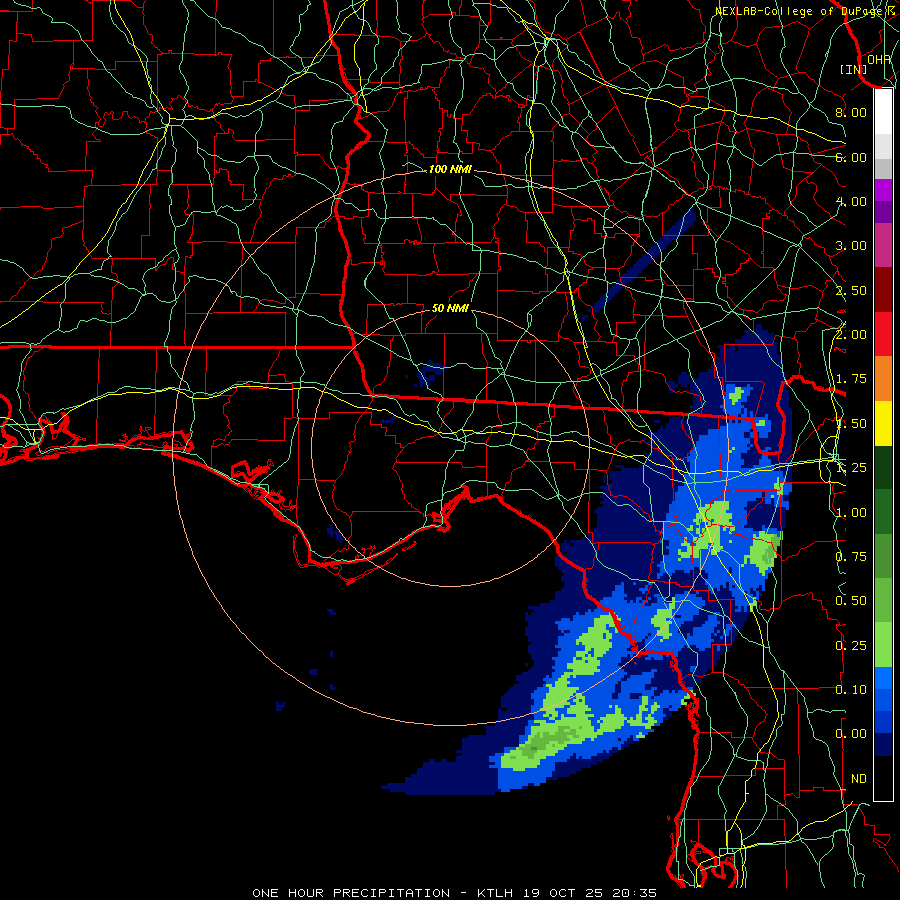Select the 0.25 legend value
Image resolution: width=900 pixels, height=900 pixels.
tap(851, 646)
